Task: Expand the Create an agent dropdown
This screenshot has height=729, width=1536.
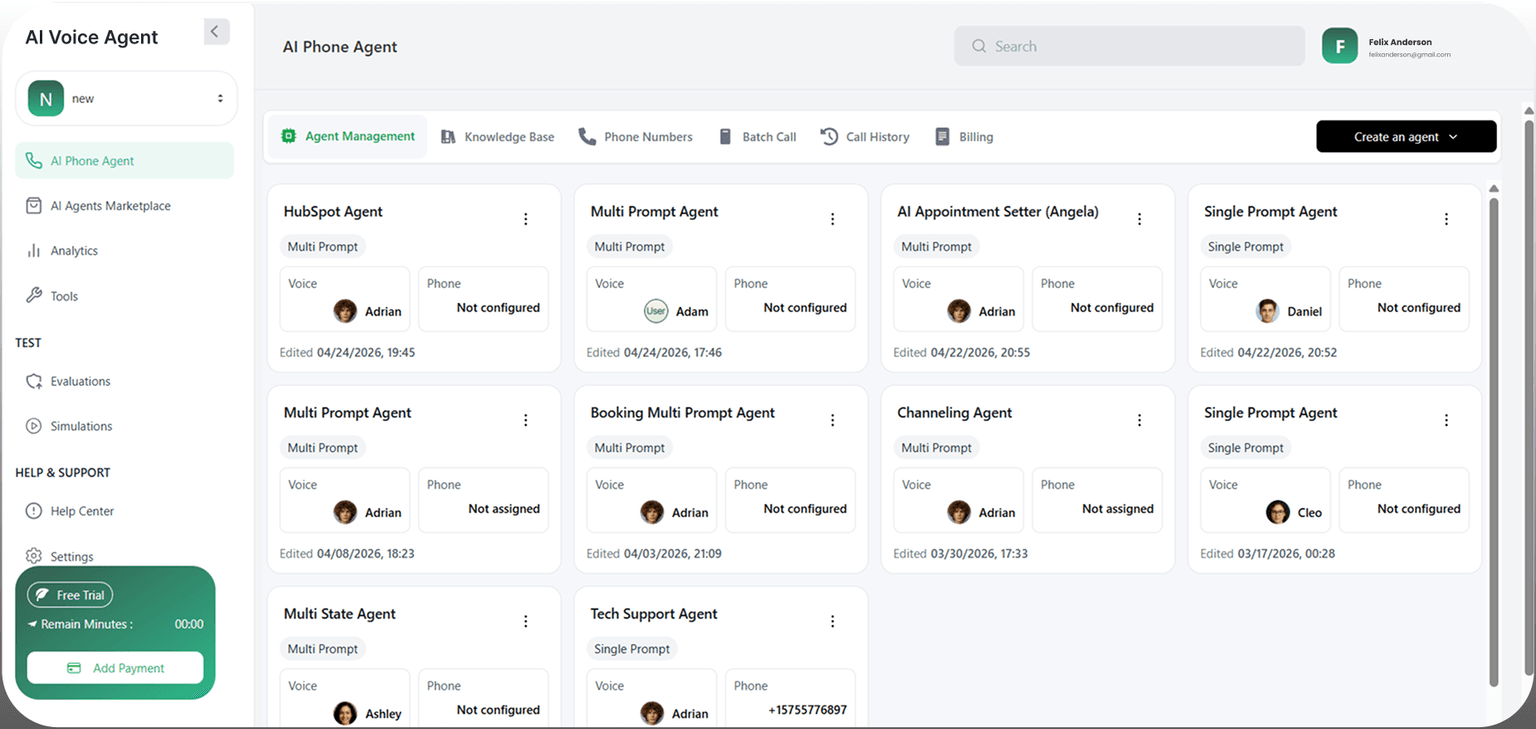Action: (x=1406, y=137)
